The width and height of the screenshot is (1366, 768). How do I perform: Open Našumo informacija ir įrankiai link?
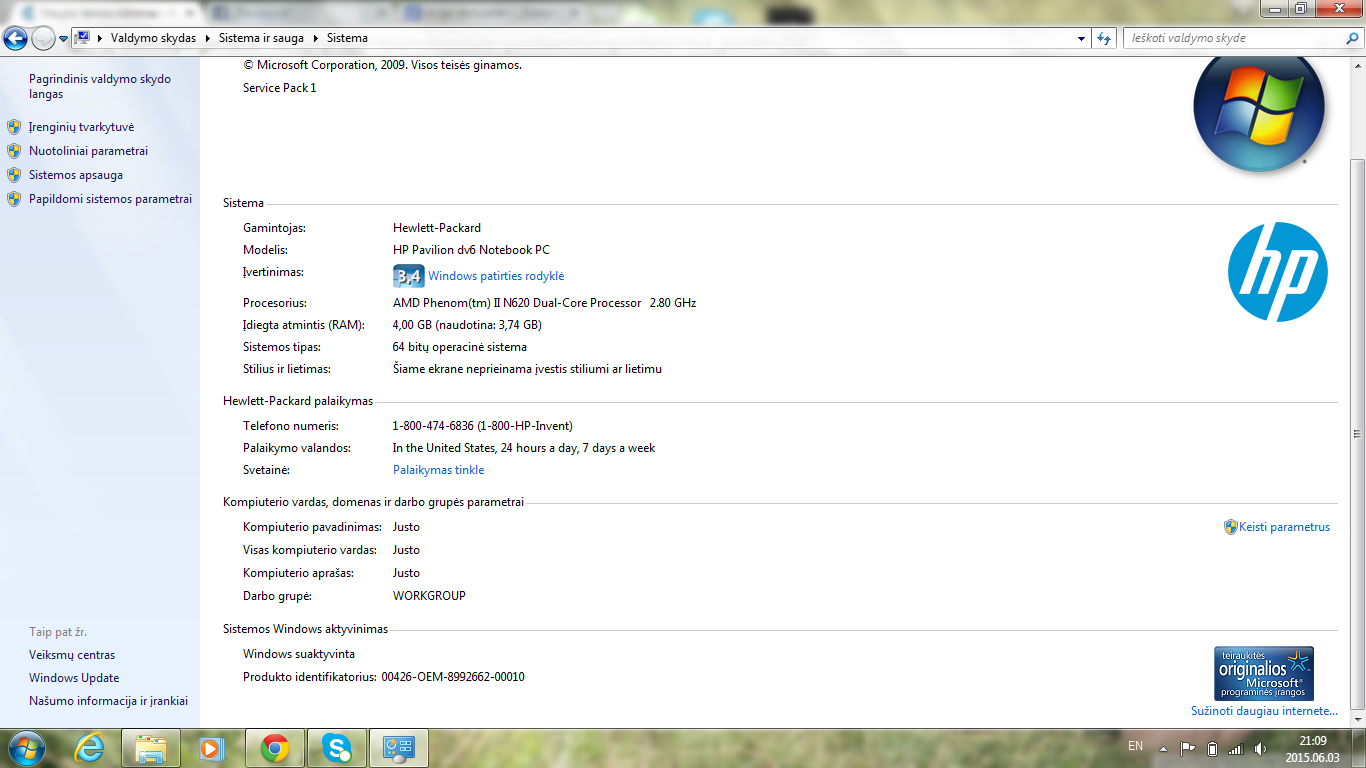coord(108,701)
